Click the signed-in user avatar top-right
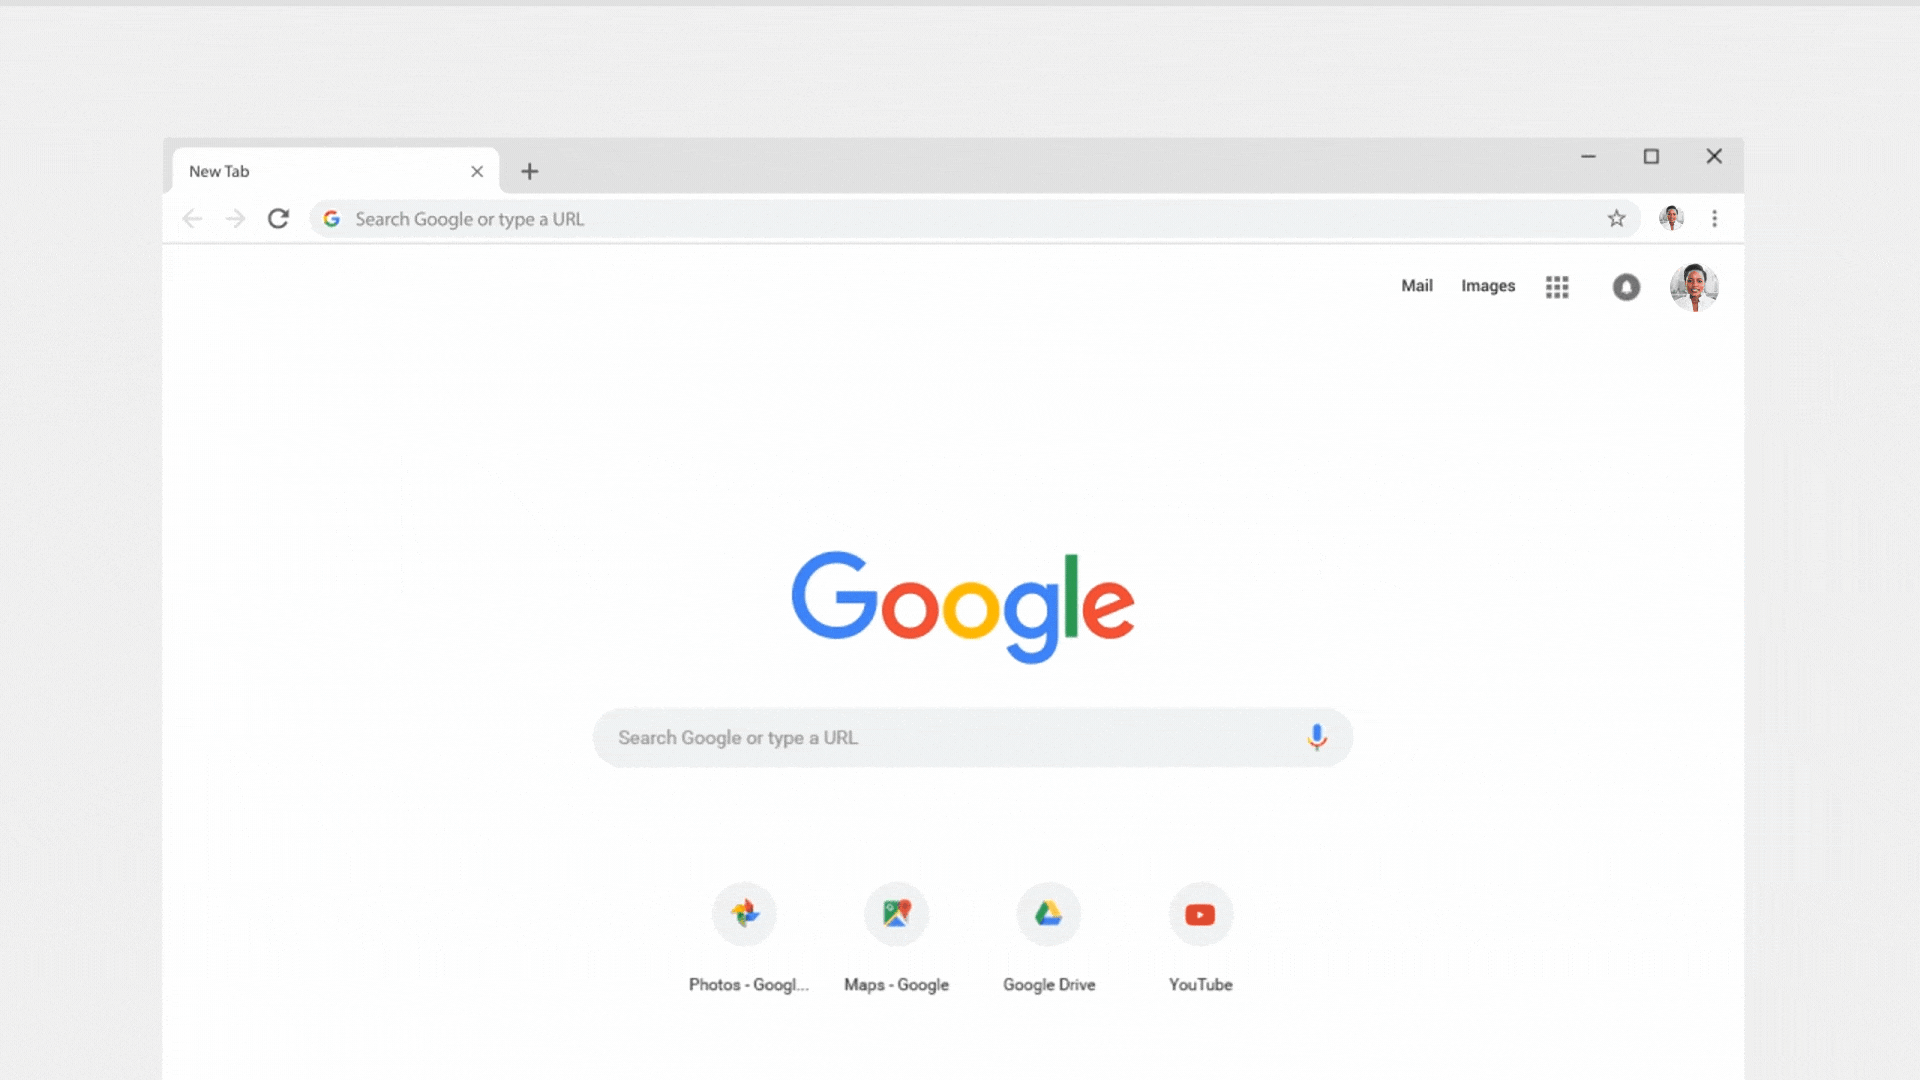This screenshot has height=1080, width=1920. pyautogui.click(x=1693, y=285)
